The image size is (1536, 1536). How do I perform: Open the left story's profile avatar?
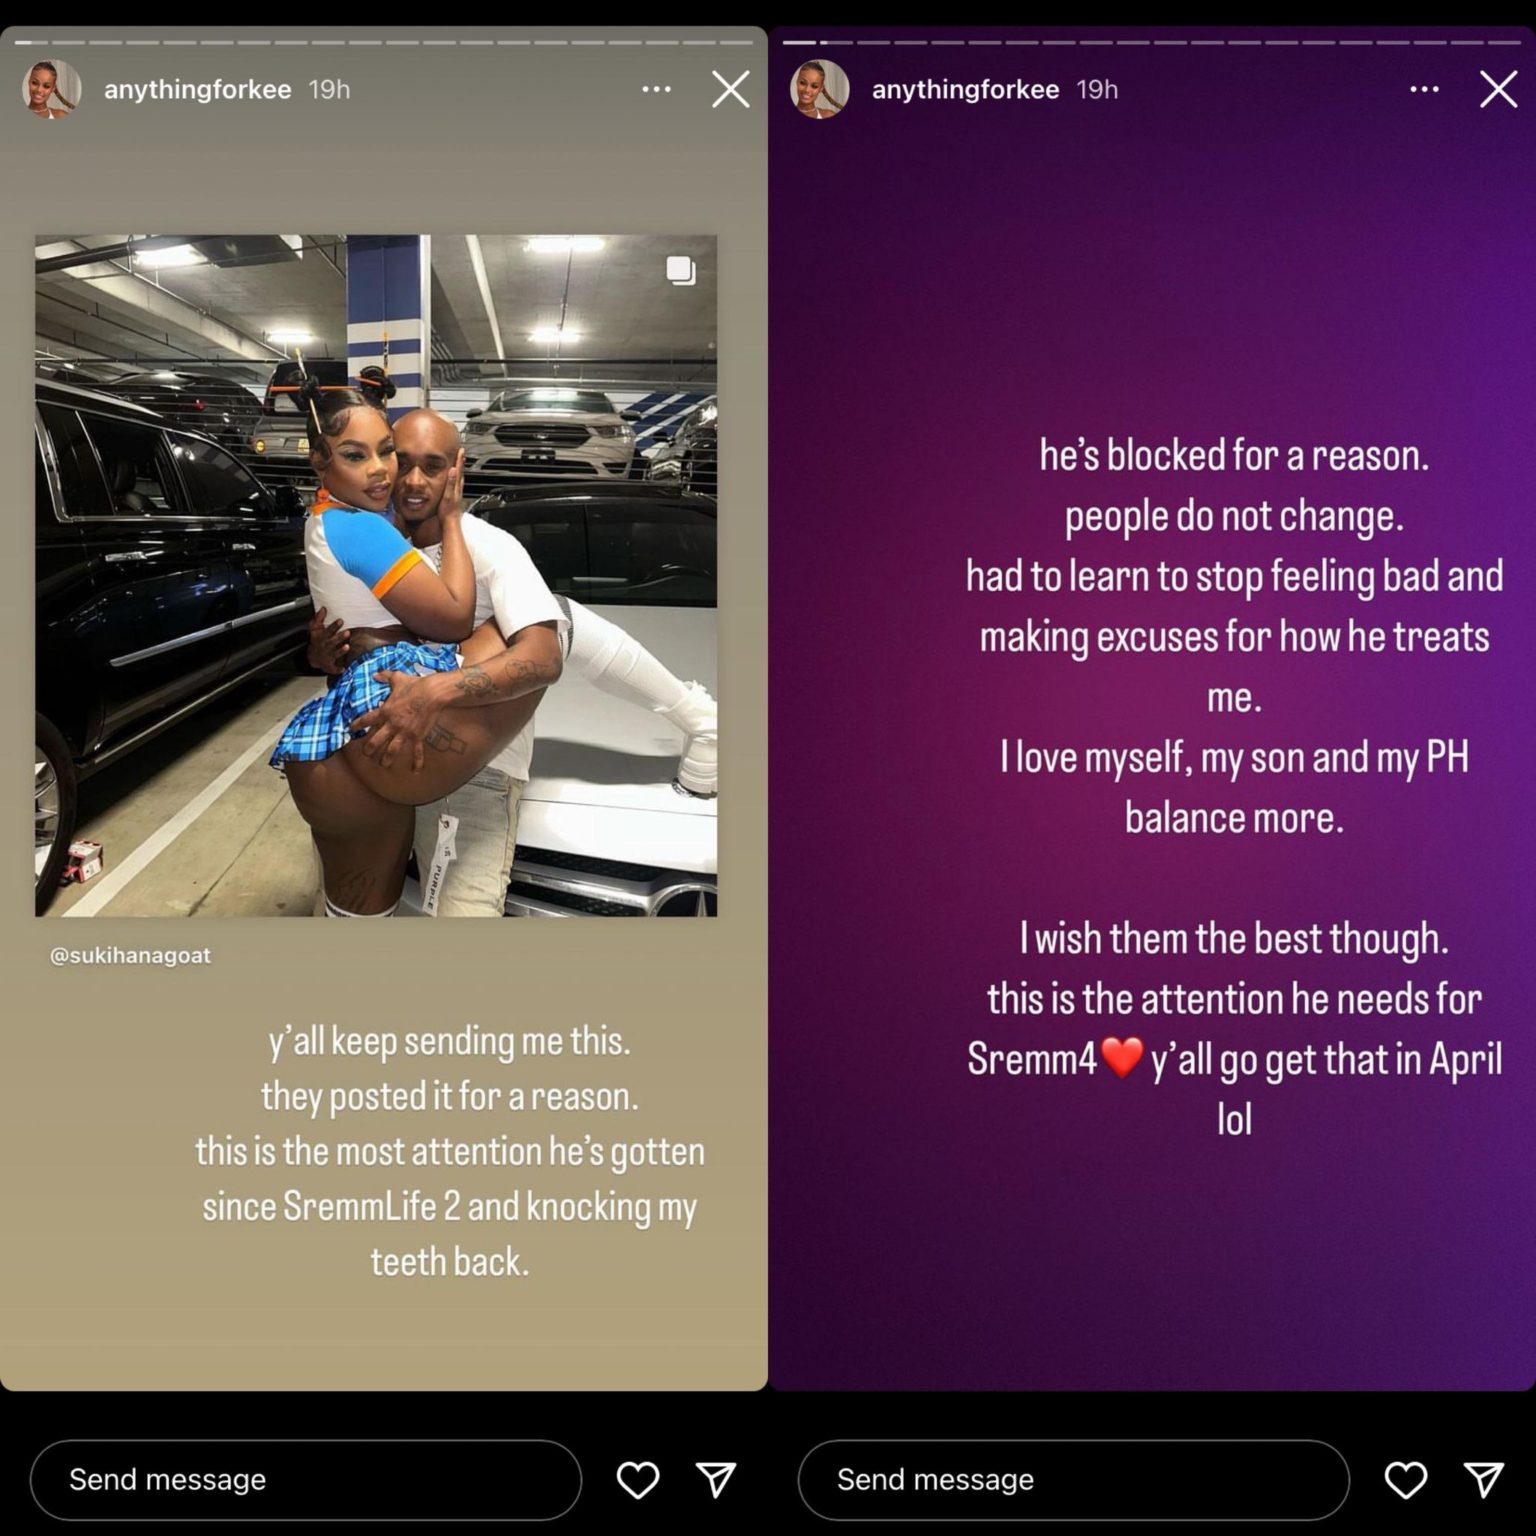pyautogui.click(x=52, y=89)
